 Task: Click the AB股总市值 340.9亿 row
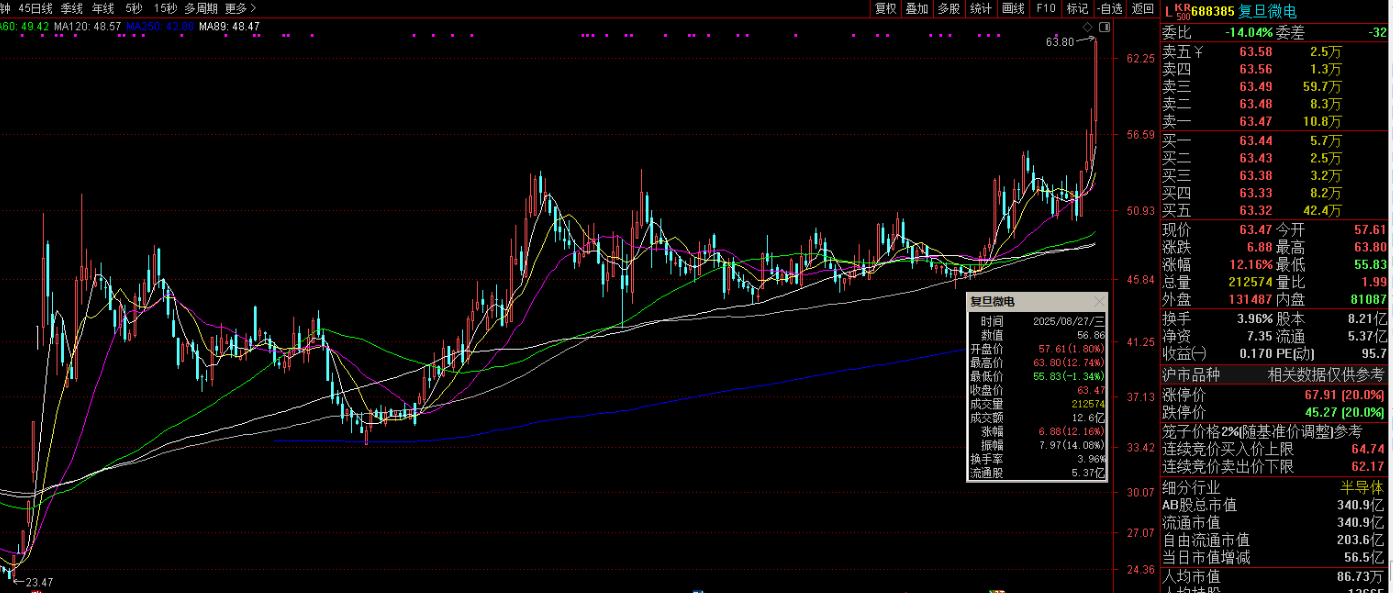click(1275, 505)
